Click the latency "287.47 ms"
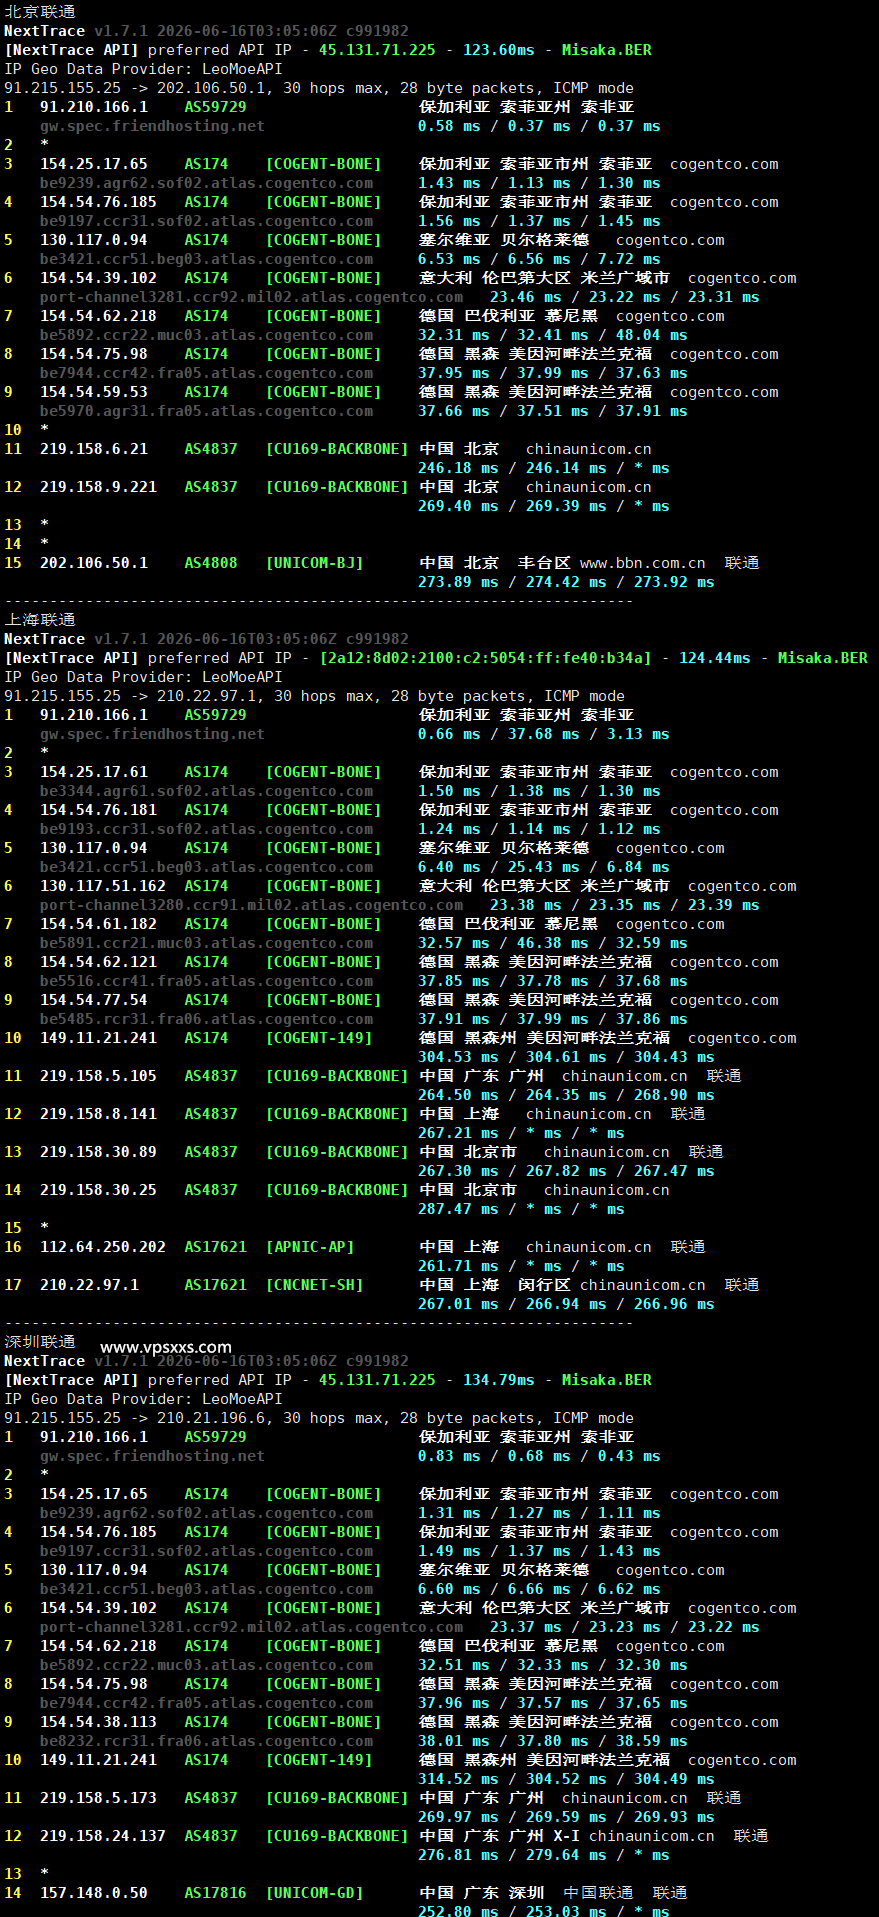This screenshot has height=1917, width=879. click(458, 1209)
